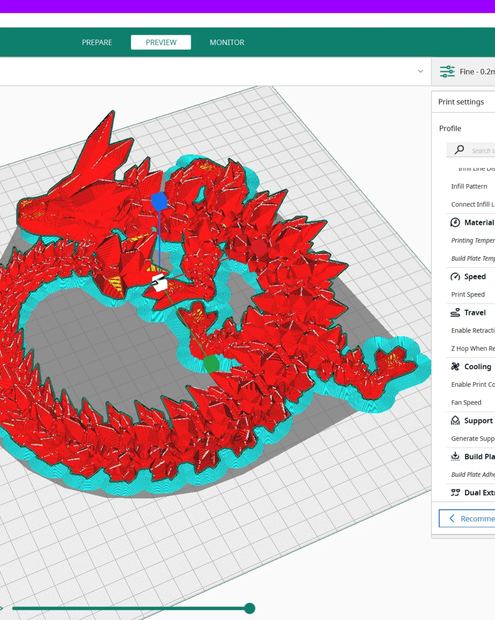The image size is (495, 620).
Task: Click the Material category icon
Action: coord(455,222)
